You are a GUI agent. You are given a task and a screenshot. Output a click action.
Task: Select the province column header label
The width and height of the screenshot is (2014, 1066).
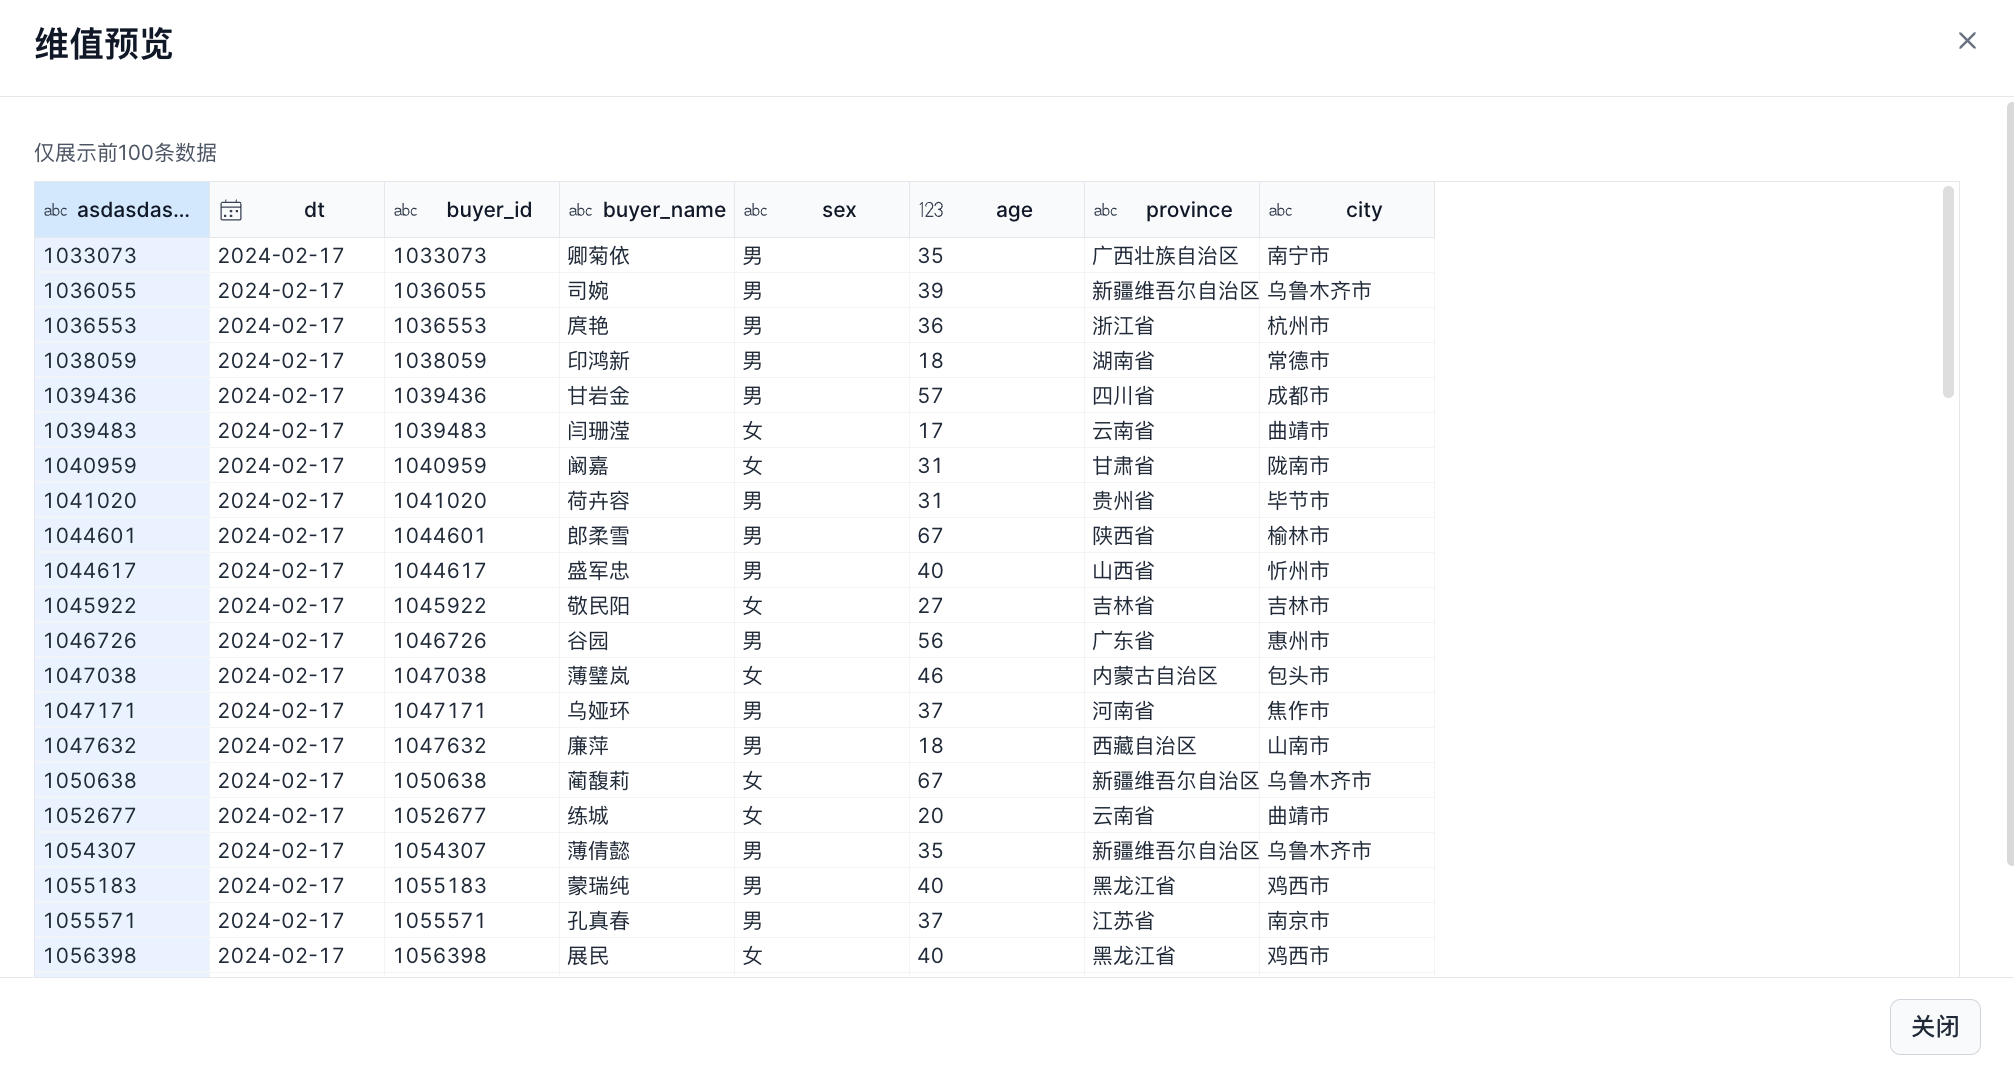coord(1188,210)
